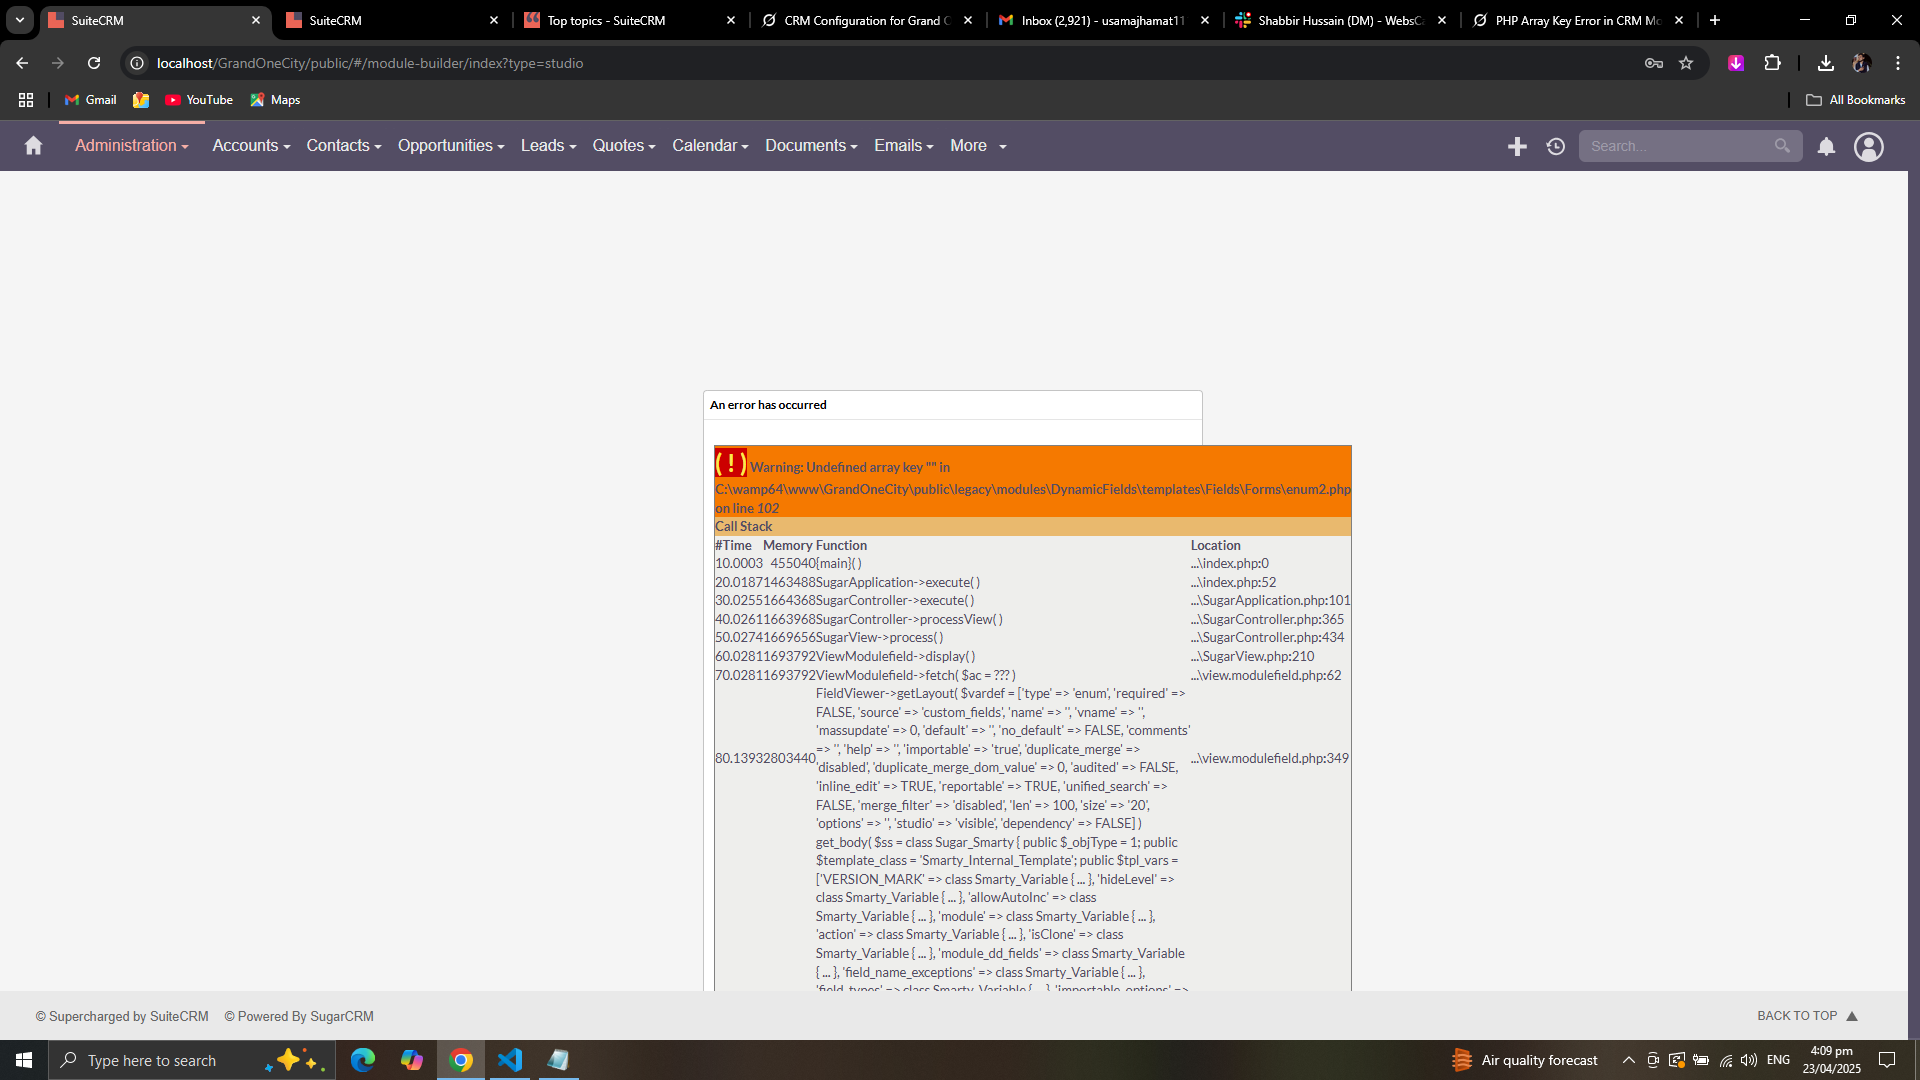
Task: Open the password manager key icon
Action: 1654,63
